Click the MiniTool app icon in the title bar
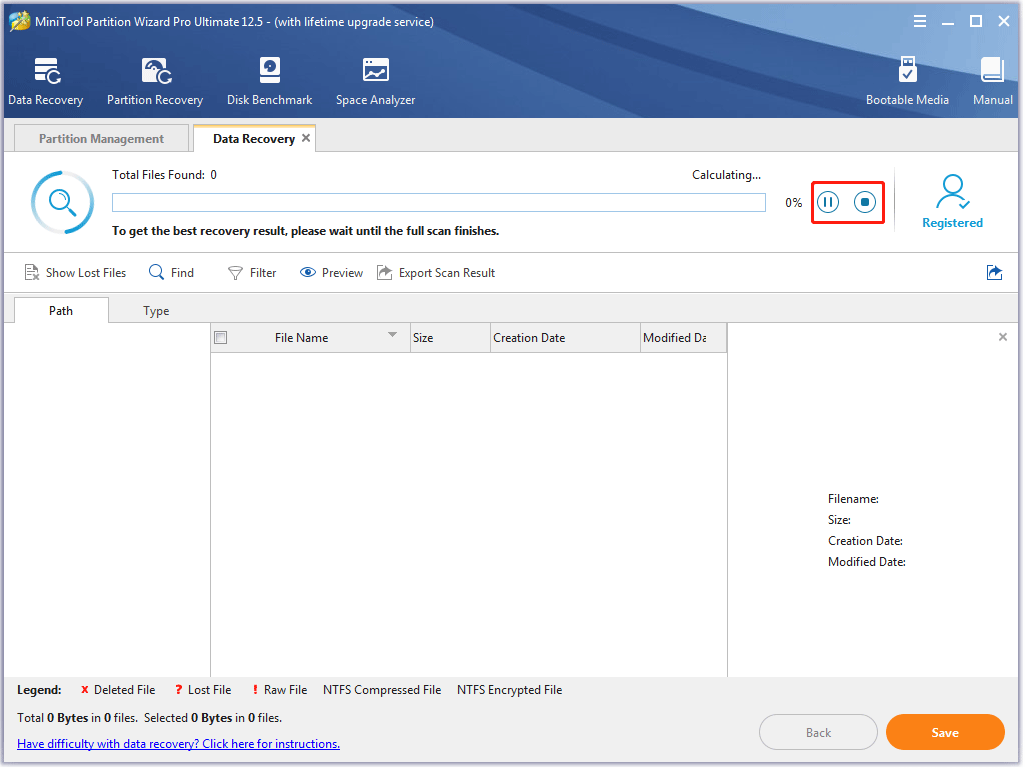This screenshot has width=1025, height=768. (x=19, y=22)
